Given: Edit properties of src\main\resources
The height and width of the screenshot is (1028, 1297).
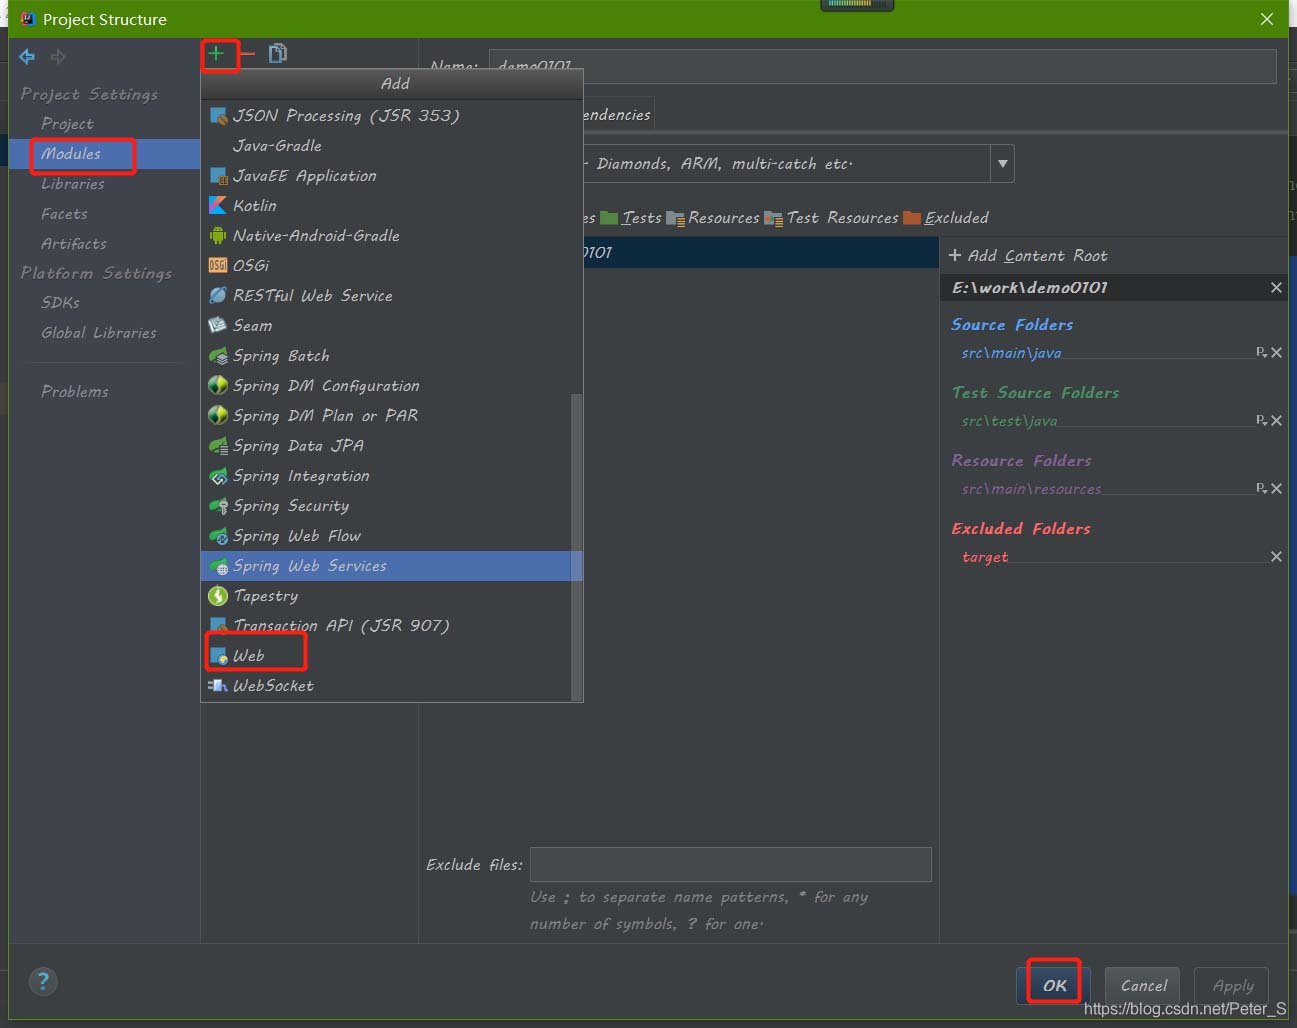Looking at the screenshot, I should [1261, 489].
